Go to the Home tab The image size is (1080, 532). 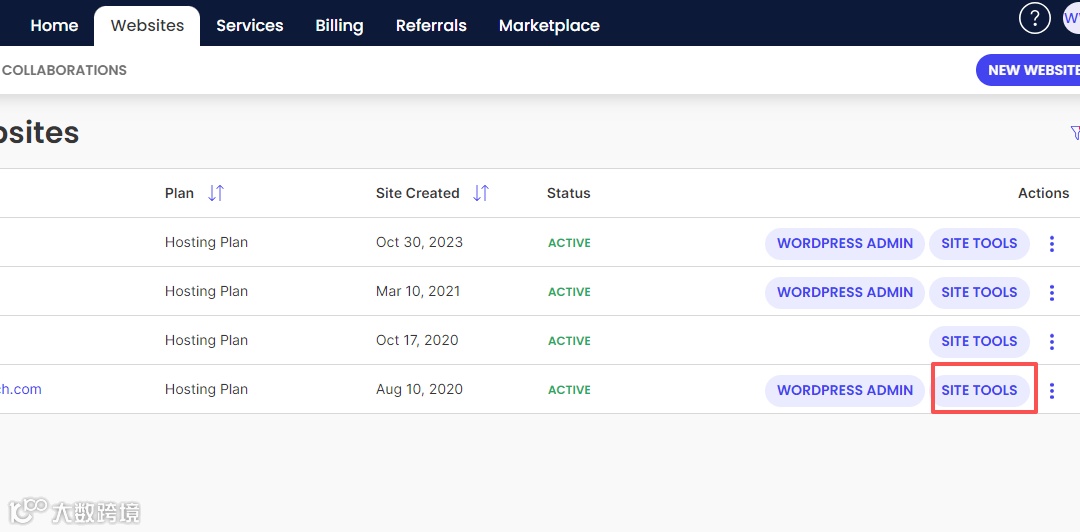coord(54,26)
